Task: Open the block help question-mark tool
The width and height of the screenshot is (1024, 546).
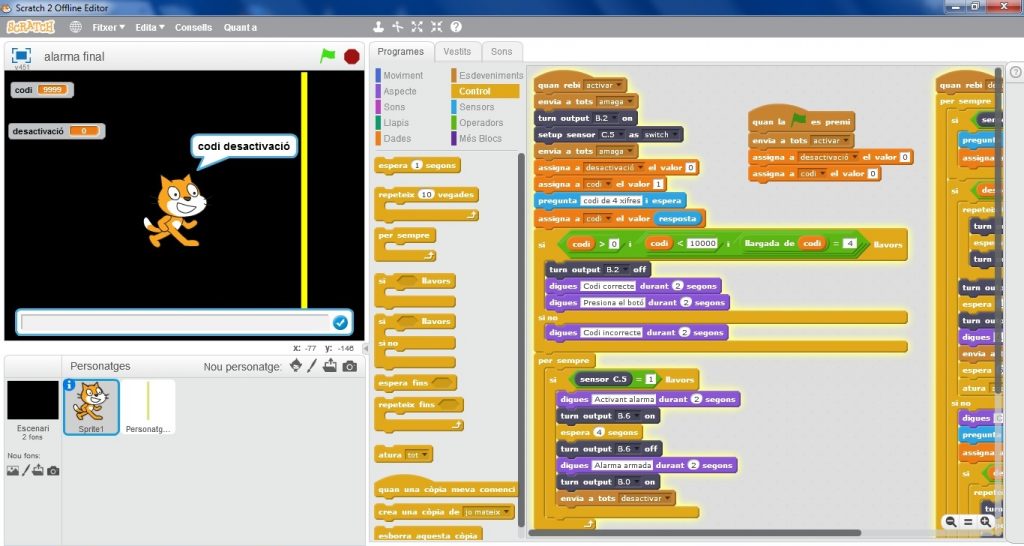Action: point(456,27)
